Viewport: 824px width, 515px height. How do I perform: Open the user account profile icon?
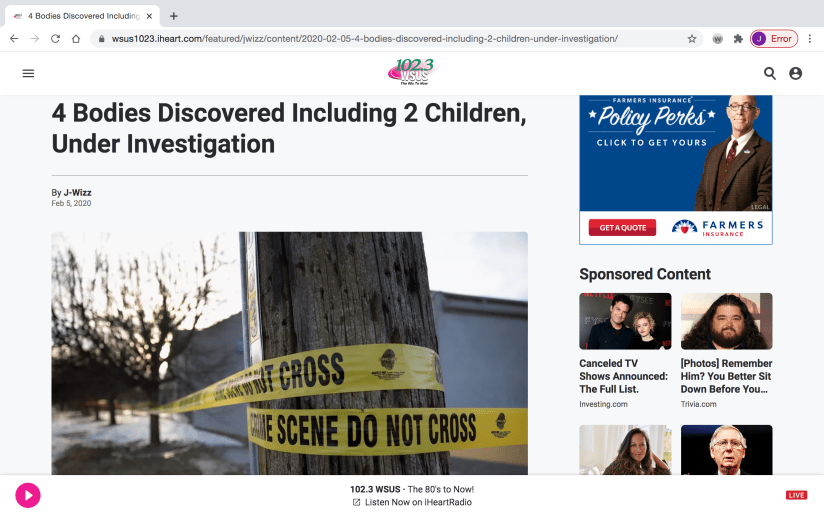[796, 74]
